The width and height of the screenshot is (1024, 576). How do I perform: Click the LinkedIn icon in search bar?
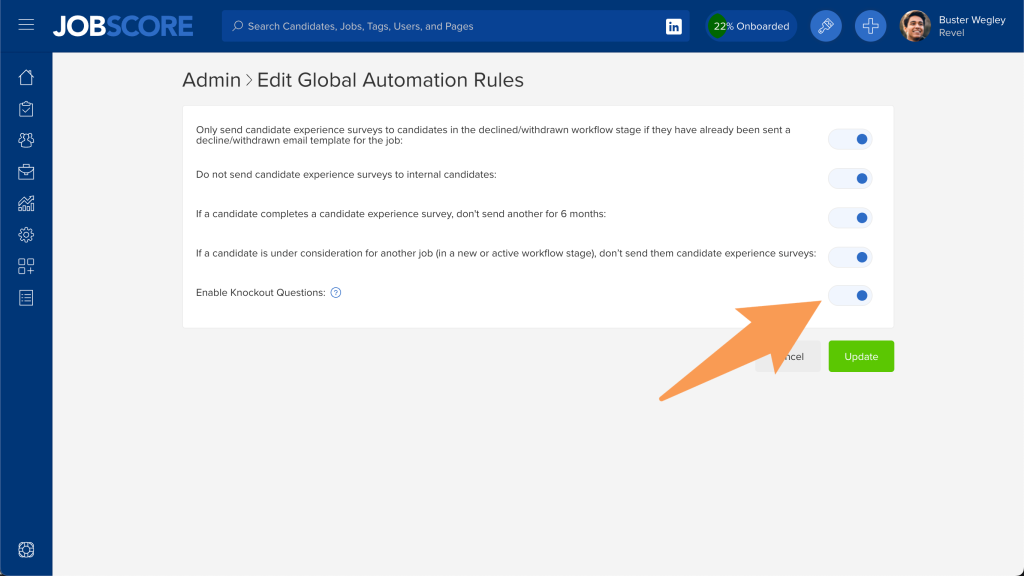pos(673,26)
